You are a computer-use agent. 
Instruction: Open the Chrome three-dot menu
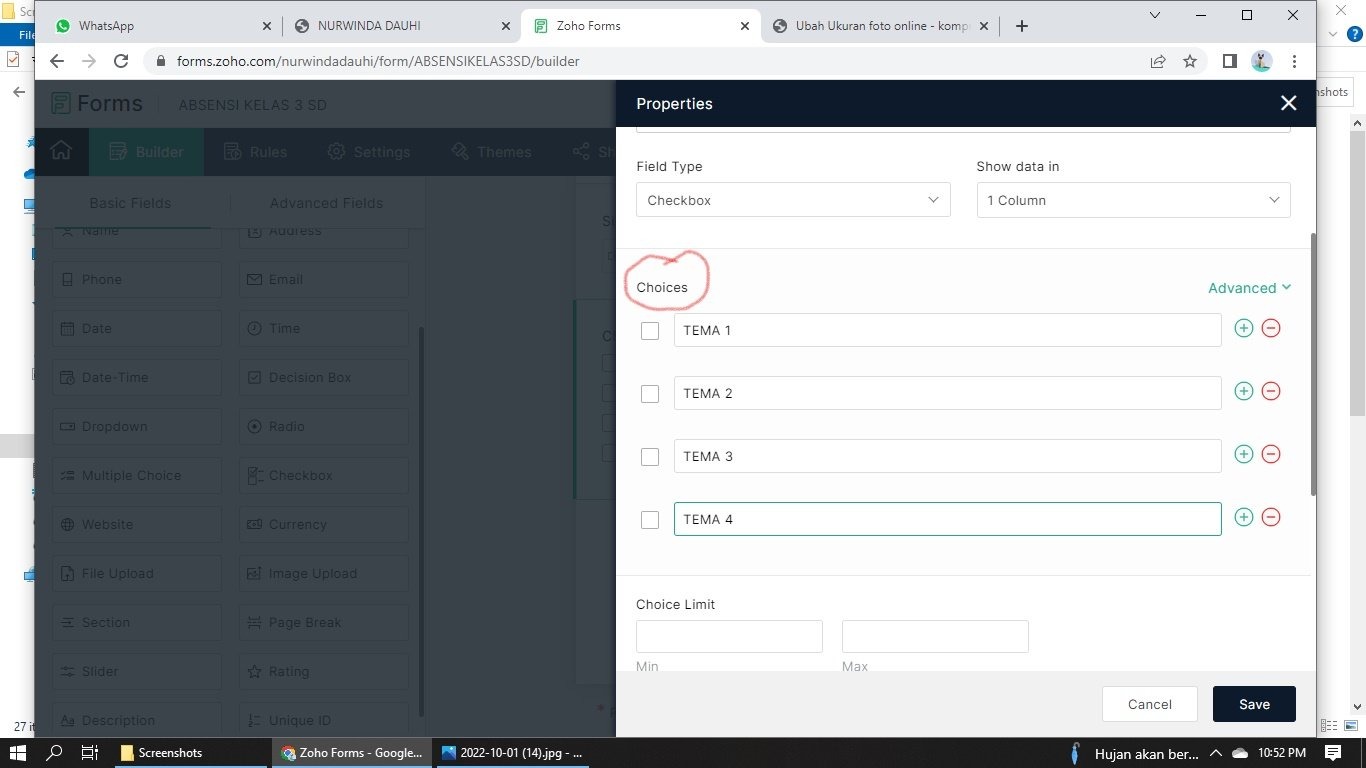pos(1294,61)
